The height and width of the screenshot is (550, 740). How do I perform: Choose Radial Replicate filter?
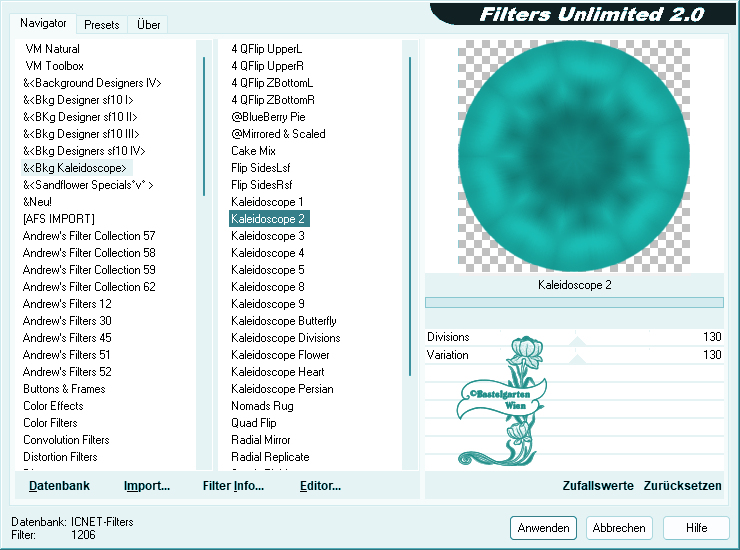[x=270, y=457]
